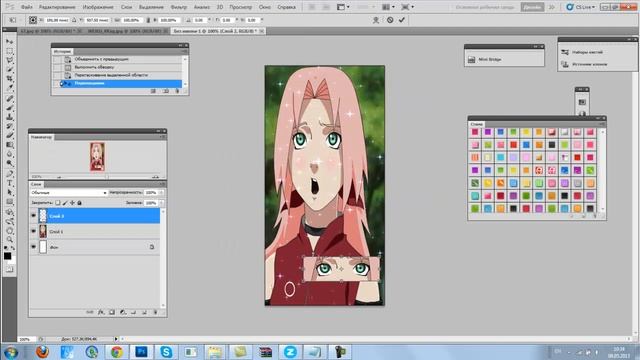Select the second History state in list
Viewport: 640px width, 360px height.
[118, 67]
